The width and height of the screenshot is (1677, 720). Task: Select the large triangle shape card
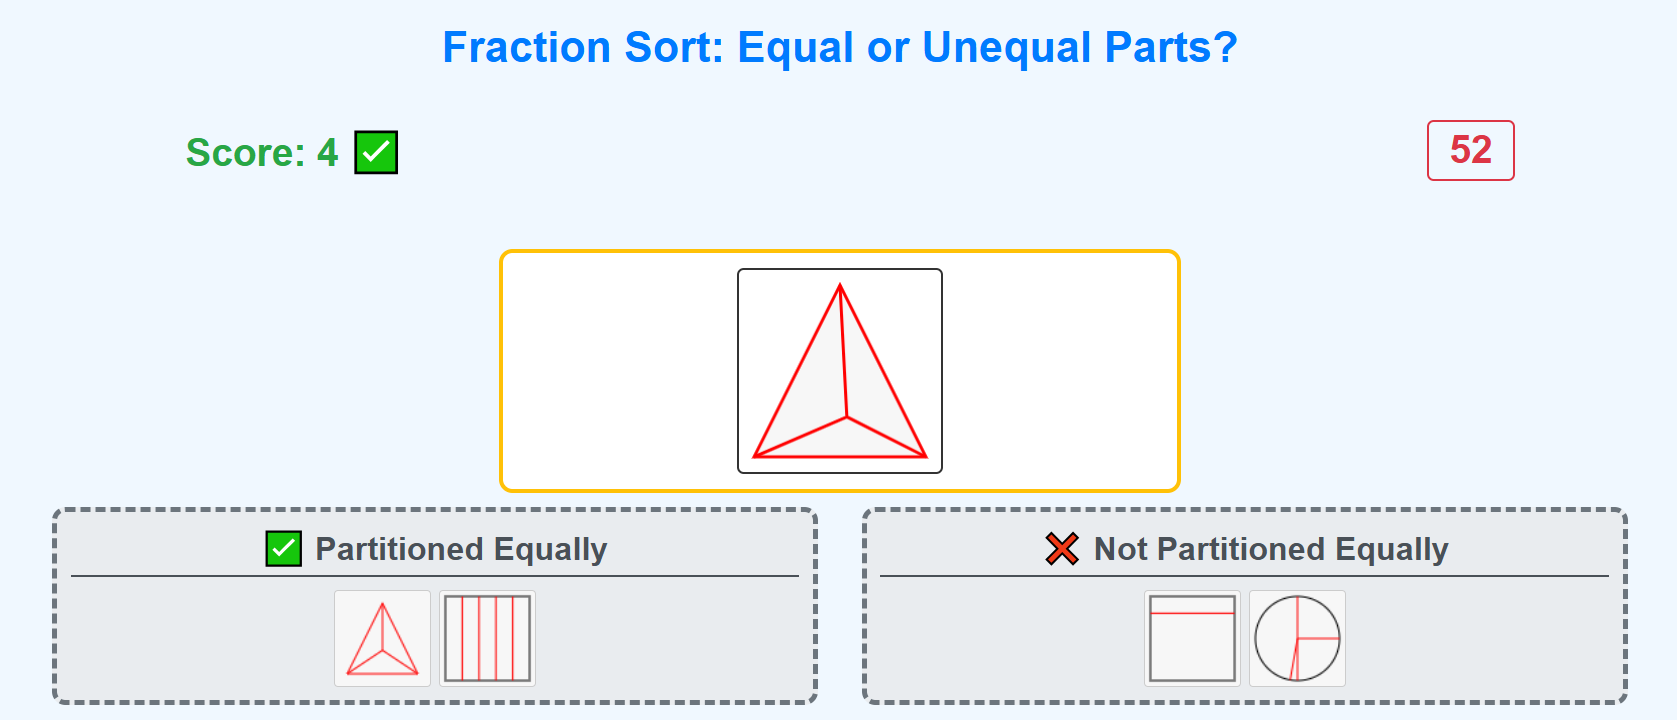(840, 371)
